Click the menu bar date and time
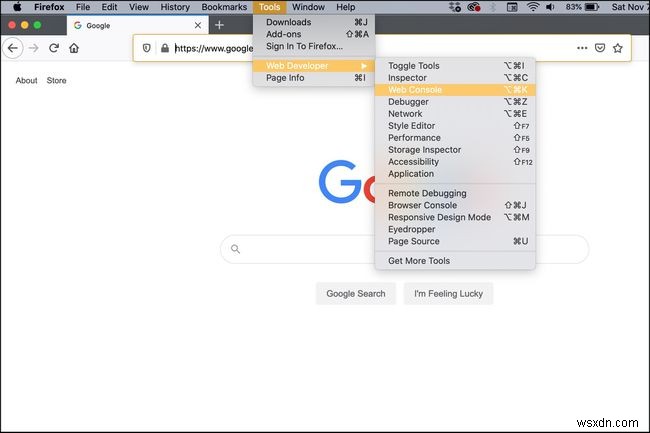650x433 pixels. [629, 7]
